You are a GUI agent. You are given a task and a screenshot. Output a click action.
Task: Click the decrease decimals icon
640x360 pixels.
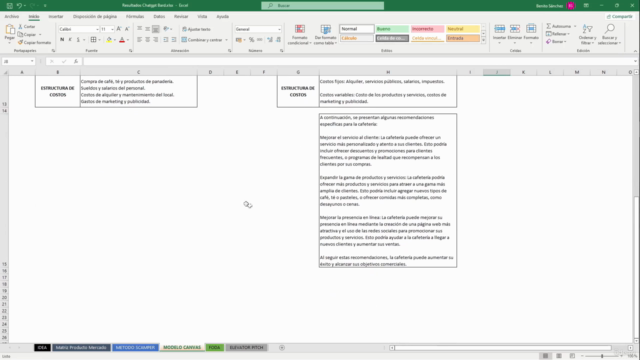tap(278, 40)
